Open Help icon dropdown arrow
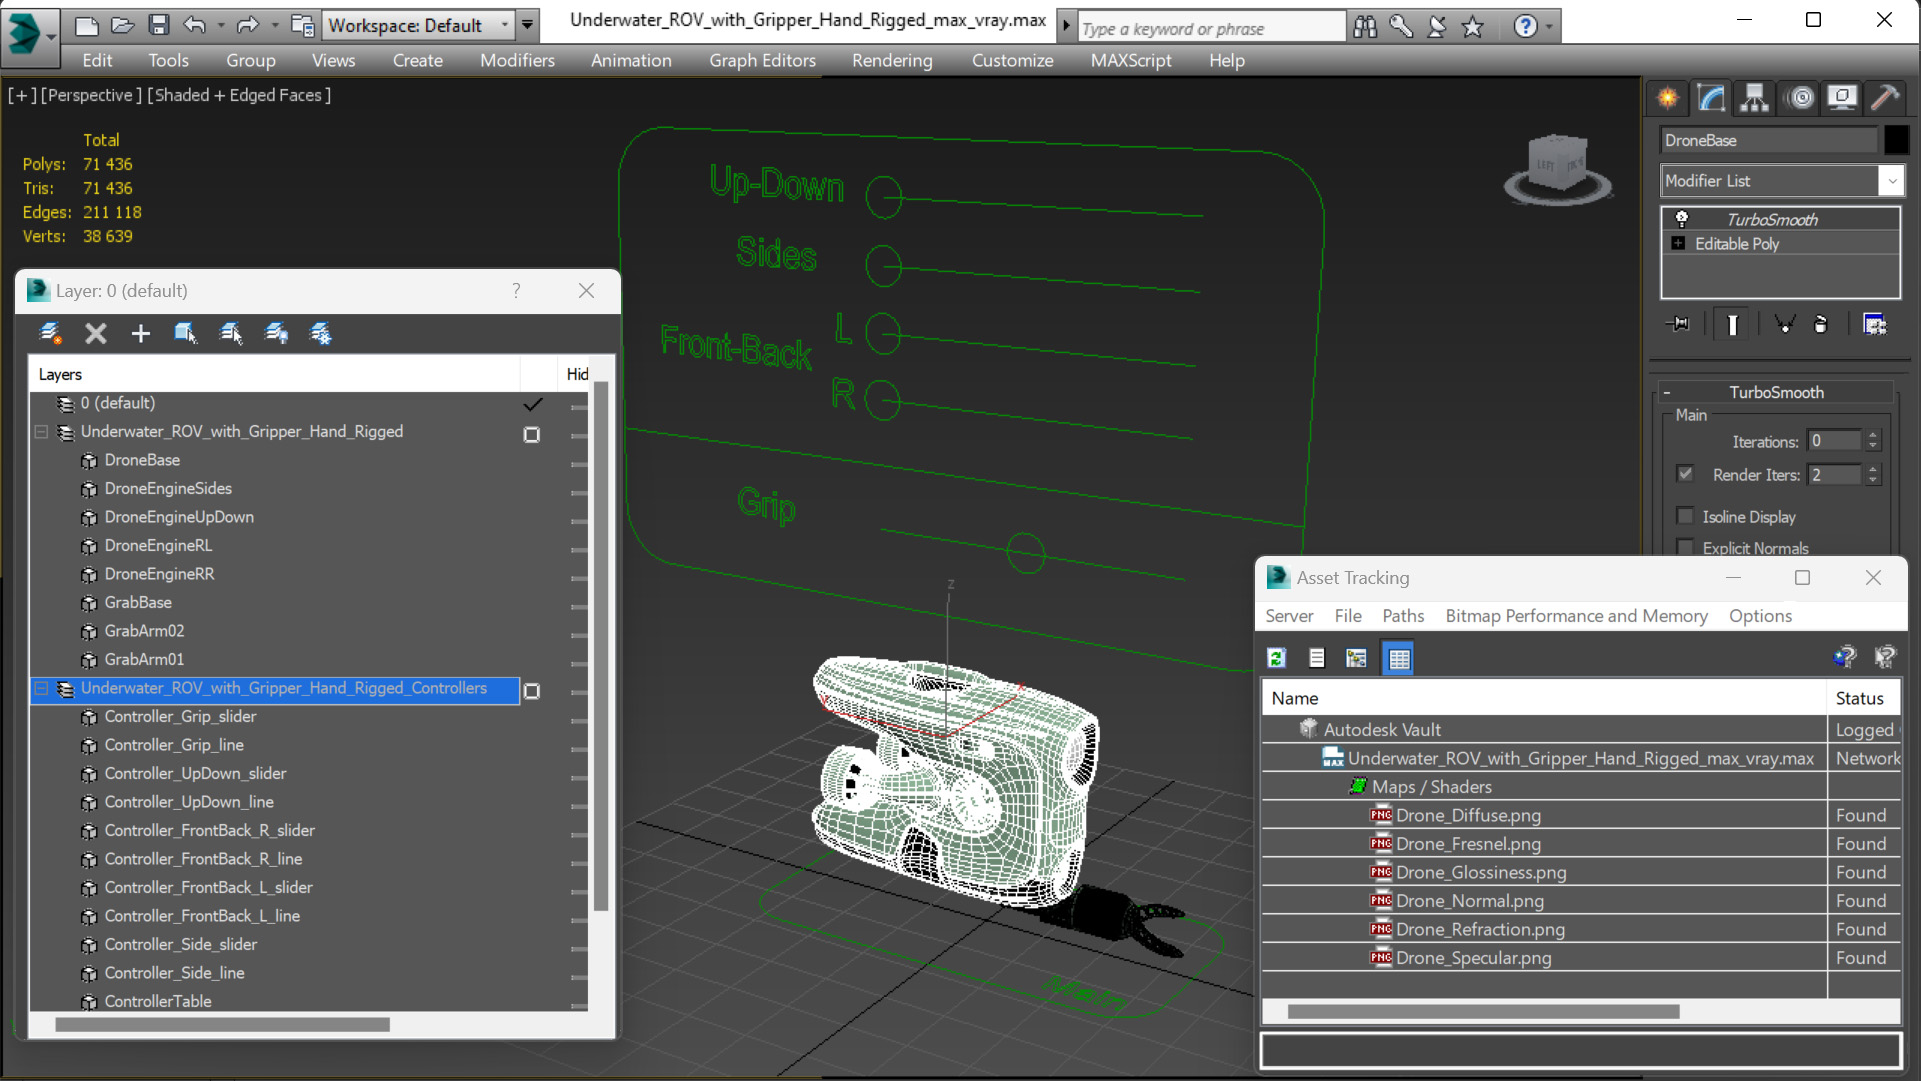 pos(1549,27)
